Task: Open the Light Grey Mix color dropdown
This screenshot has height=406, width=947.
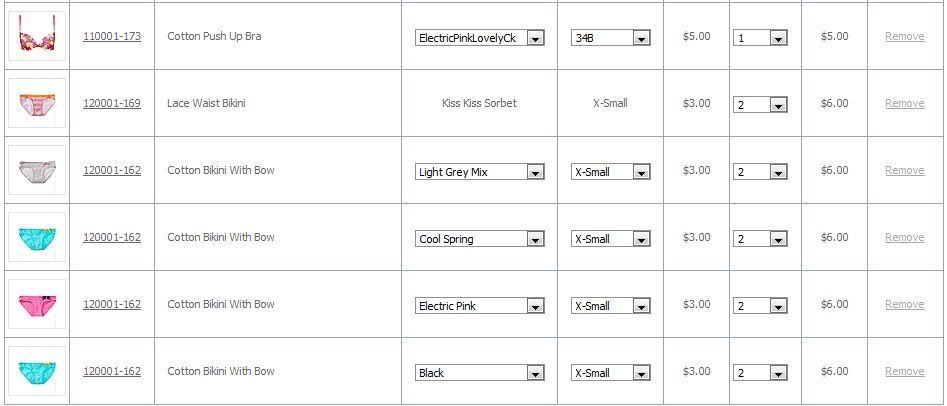Action: (x=480, y=172)
